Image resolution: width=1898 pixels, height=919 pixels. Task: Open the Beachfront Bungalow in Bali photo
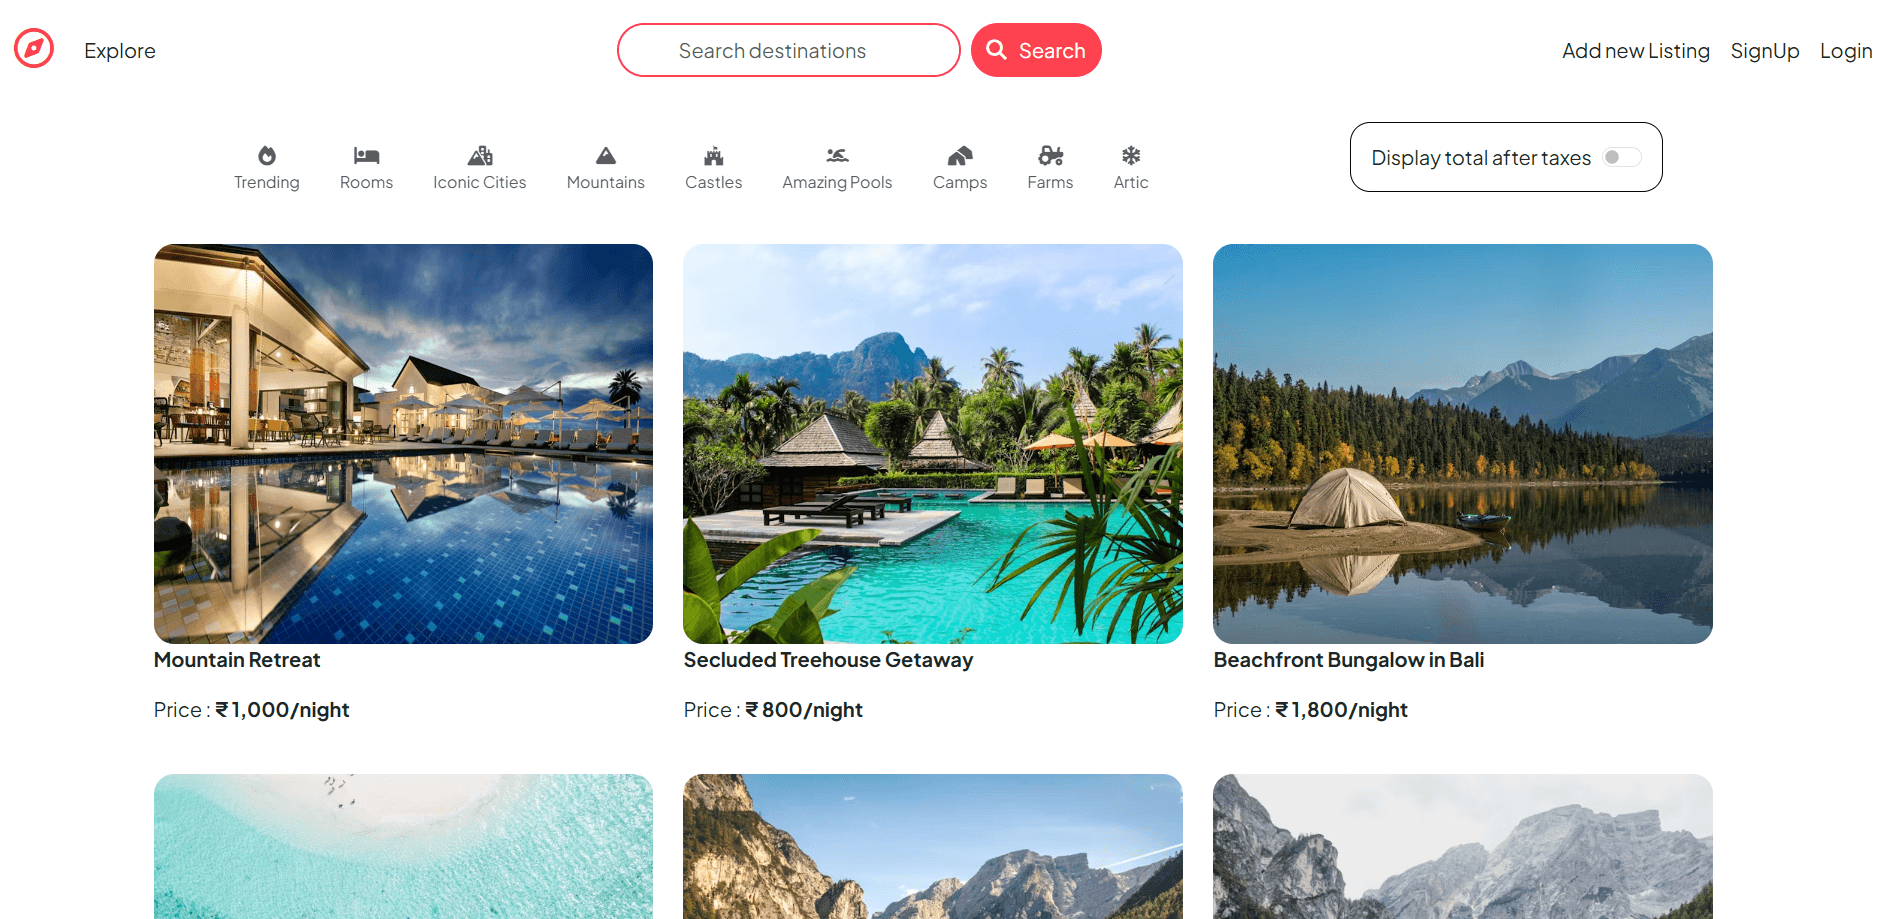coord(1463,444)
